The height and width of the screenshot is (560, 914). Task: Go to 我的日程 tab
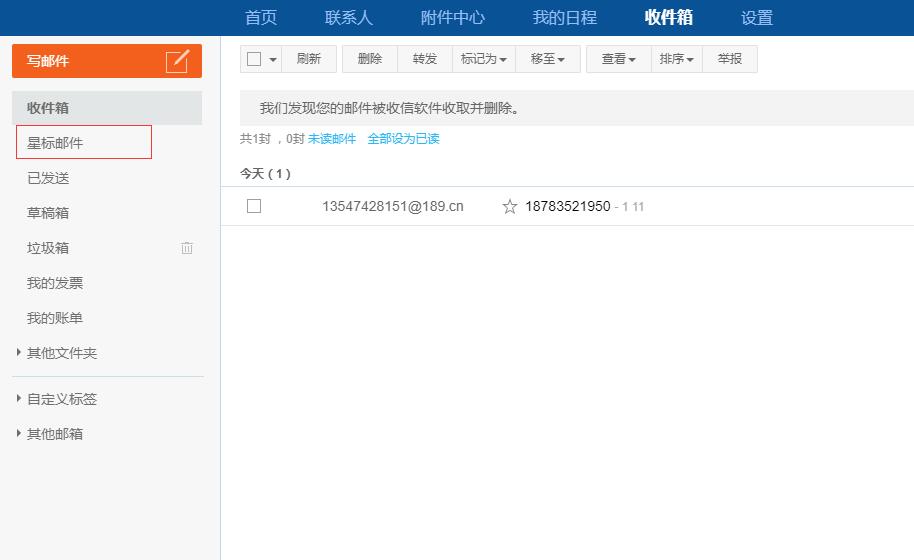(564, 18)
